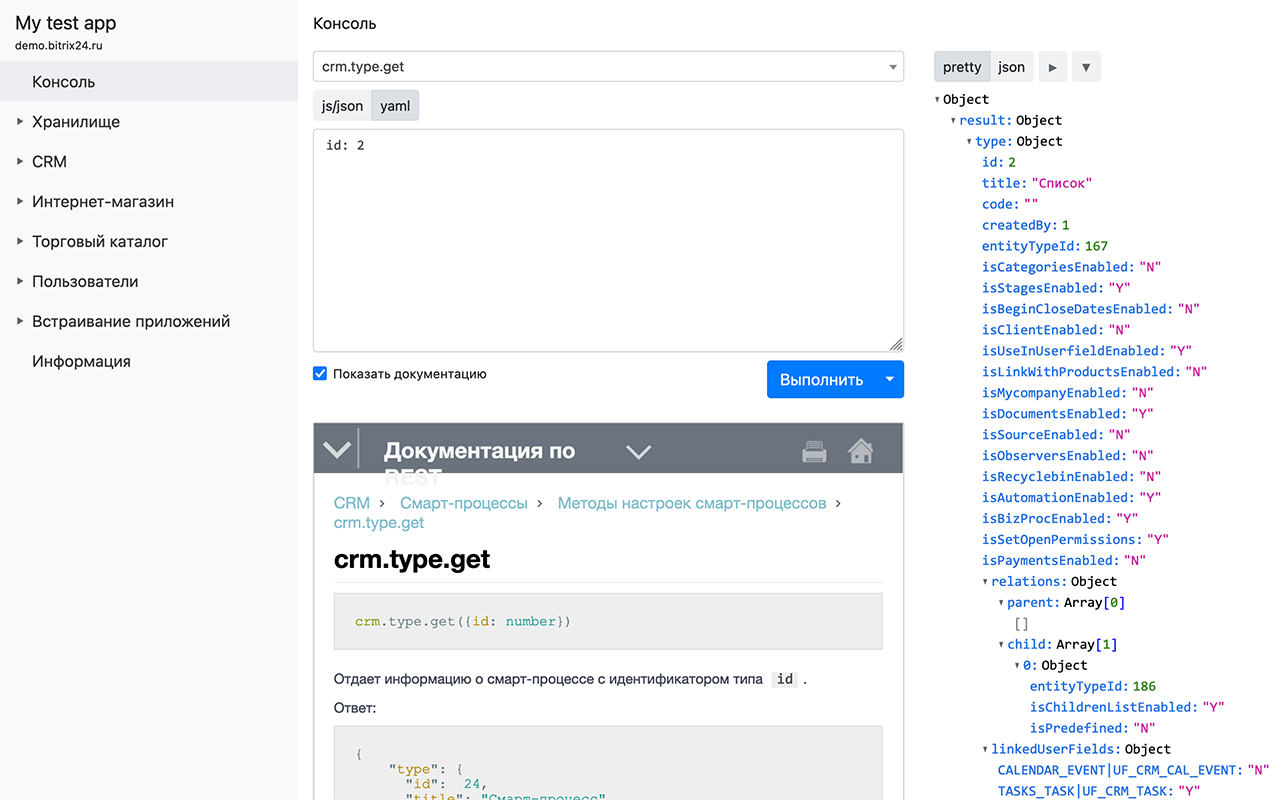This screenshot has width=1280, height=800.
Task: Click the isClientEnabled: "N" row
Action: [1056, 330]
